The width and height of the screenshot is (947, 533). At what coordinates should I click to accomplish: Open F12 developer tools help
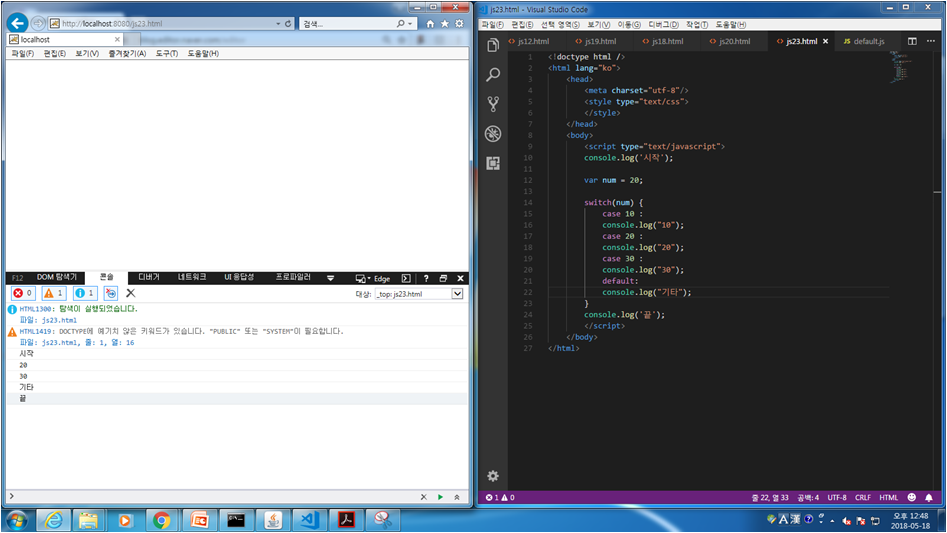tap(426, 278)
